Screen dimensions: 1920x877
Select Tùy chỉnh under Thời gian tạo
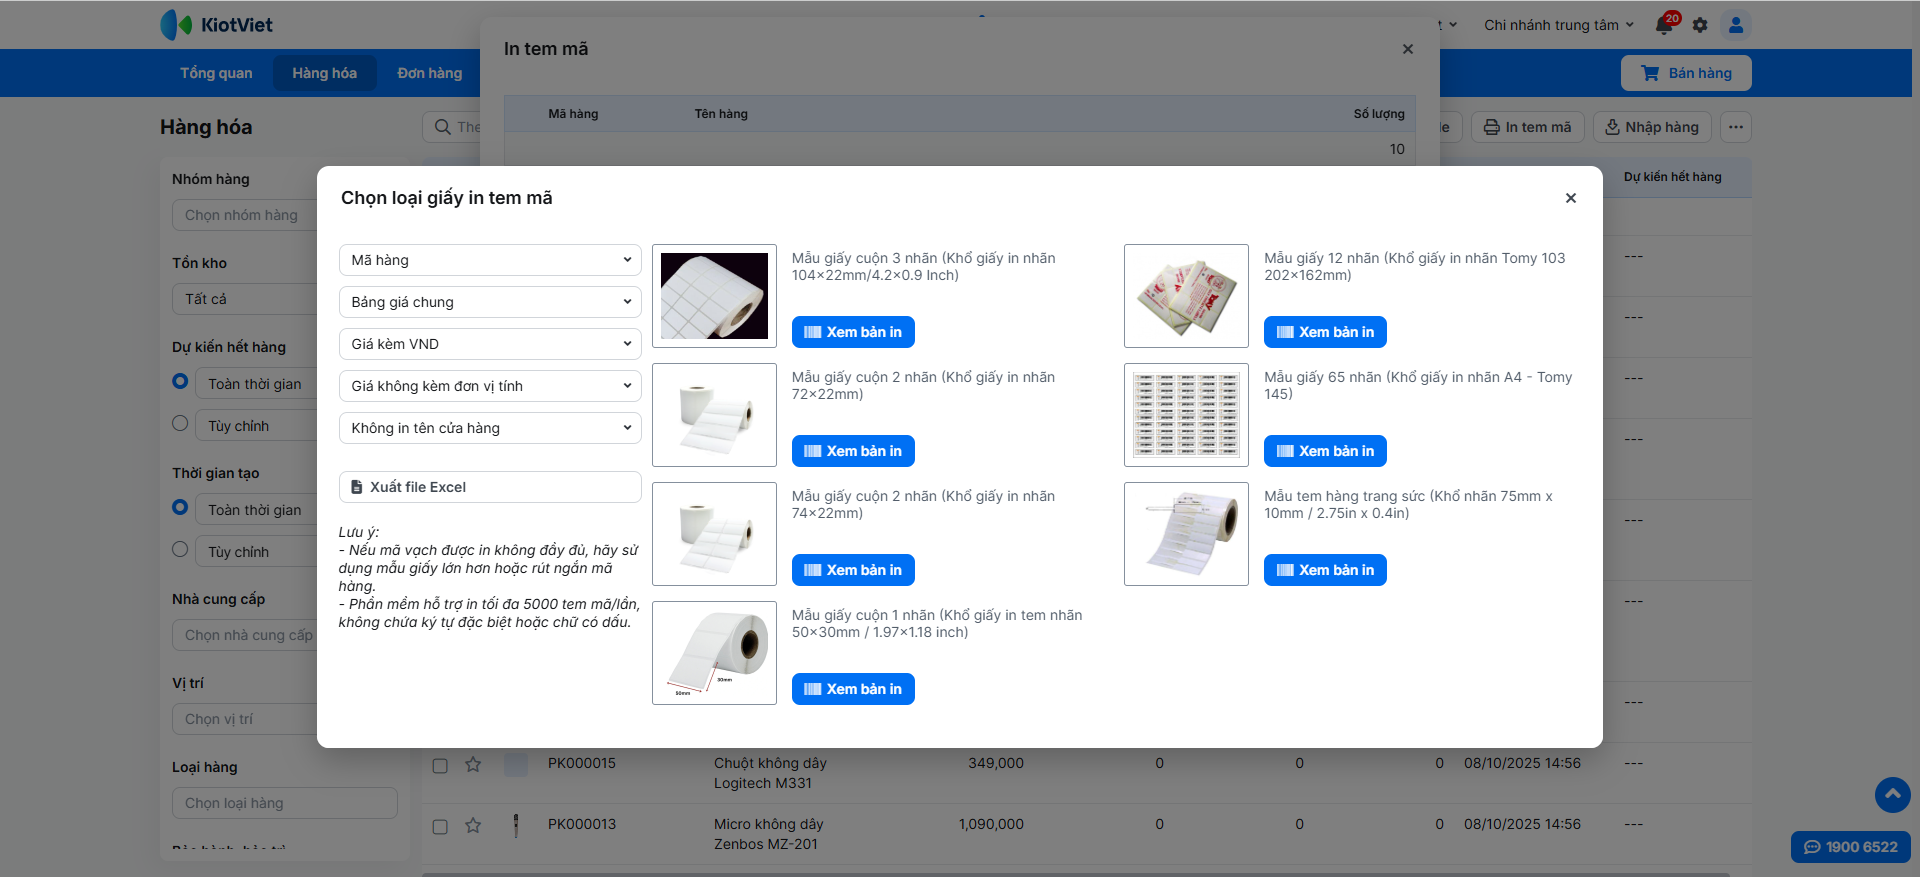click(x=180, y=549)
